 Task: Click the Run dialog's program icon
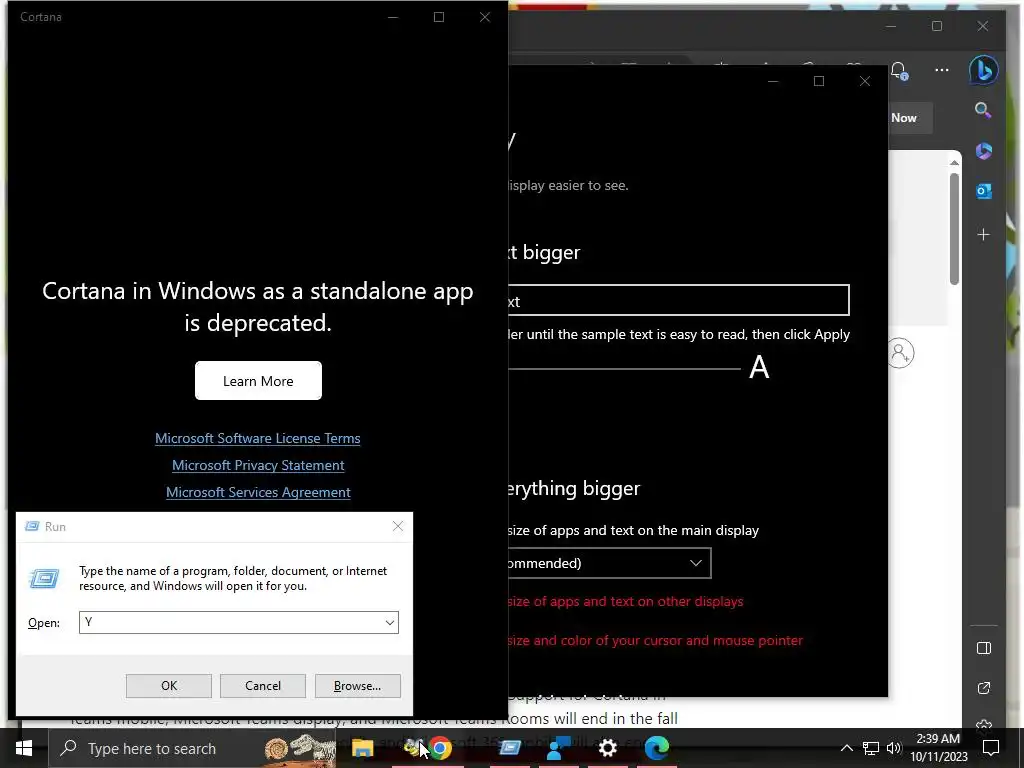[44, 579]
